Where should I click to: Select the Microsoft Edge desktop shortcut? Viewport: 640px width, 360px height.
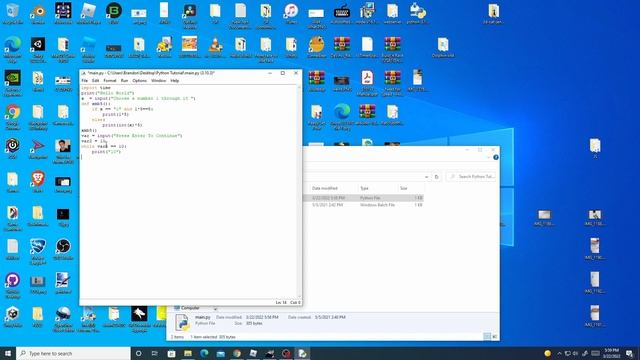(x=13, y=48)
